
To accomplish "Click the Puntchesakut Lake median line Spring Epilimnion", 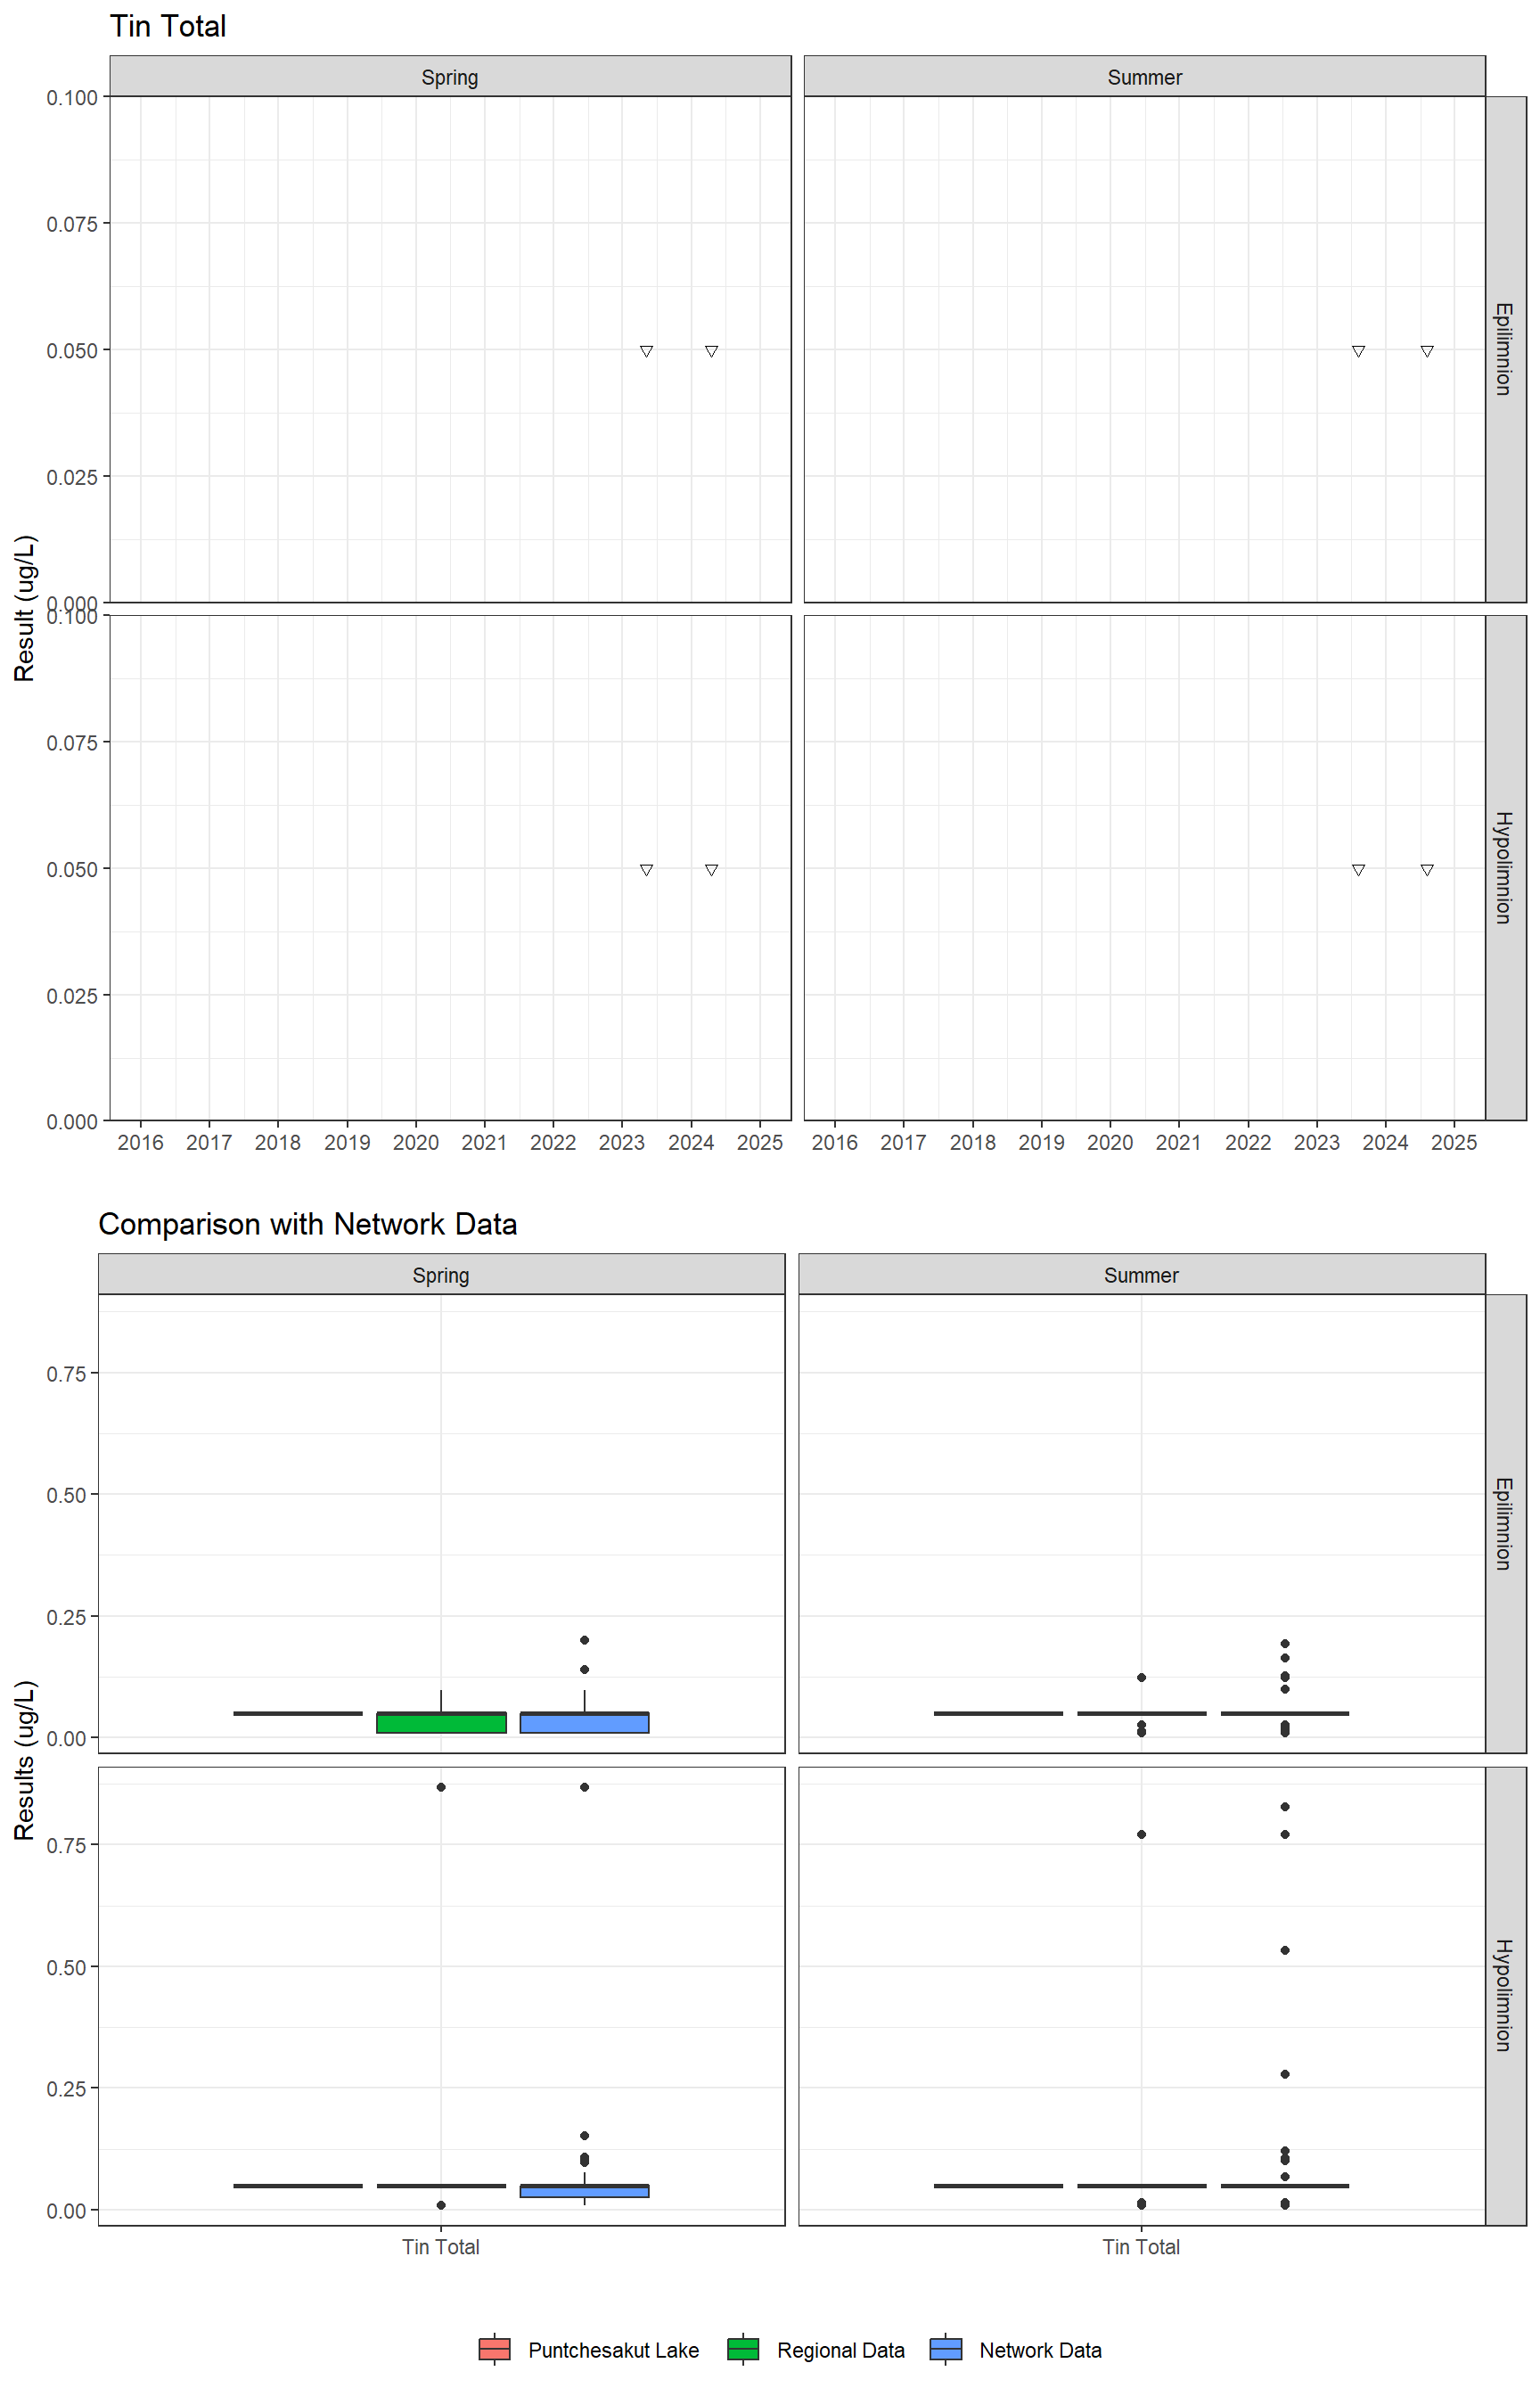I will click(298, 1713).
